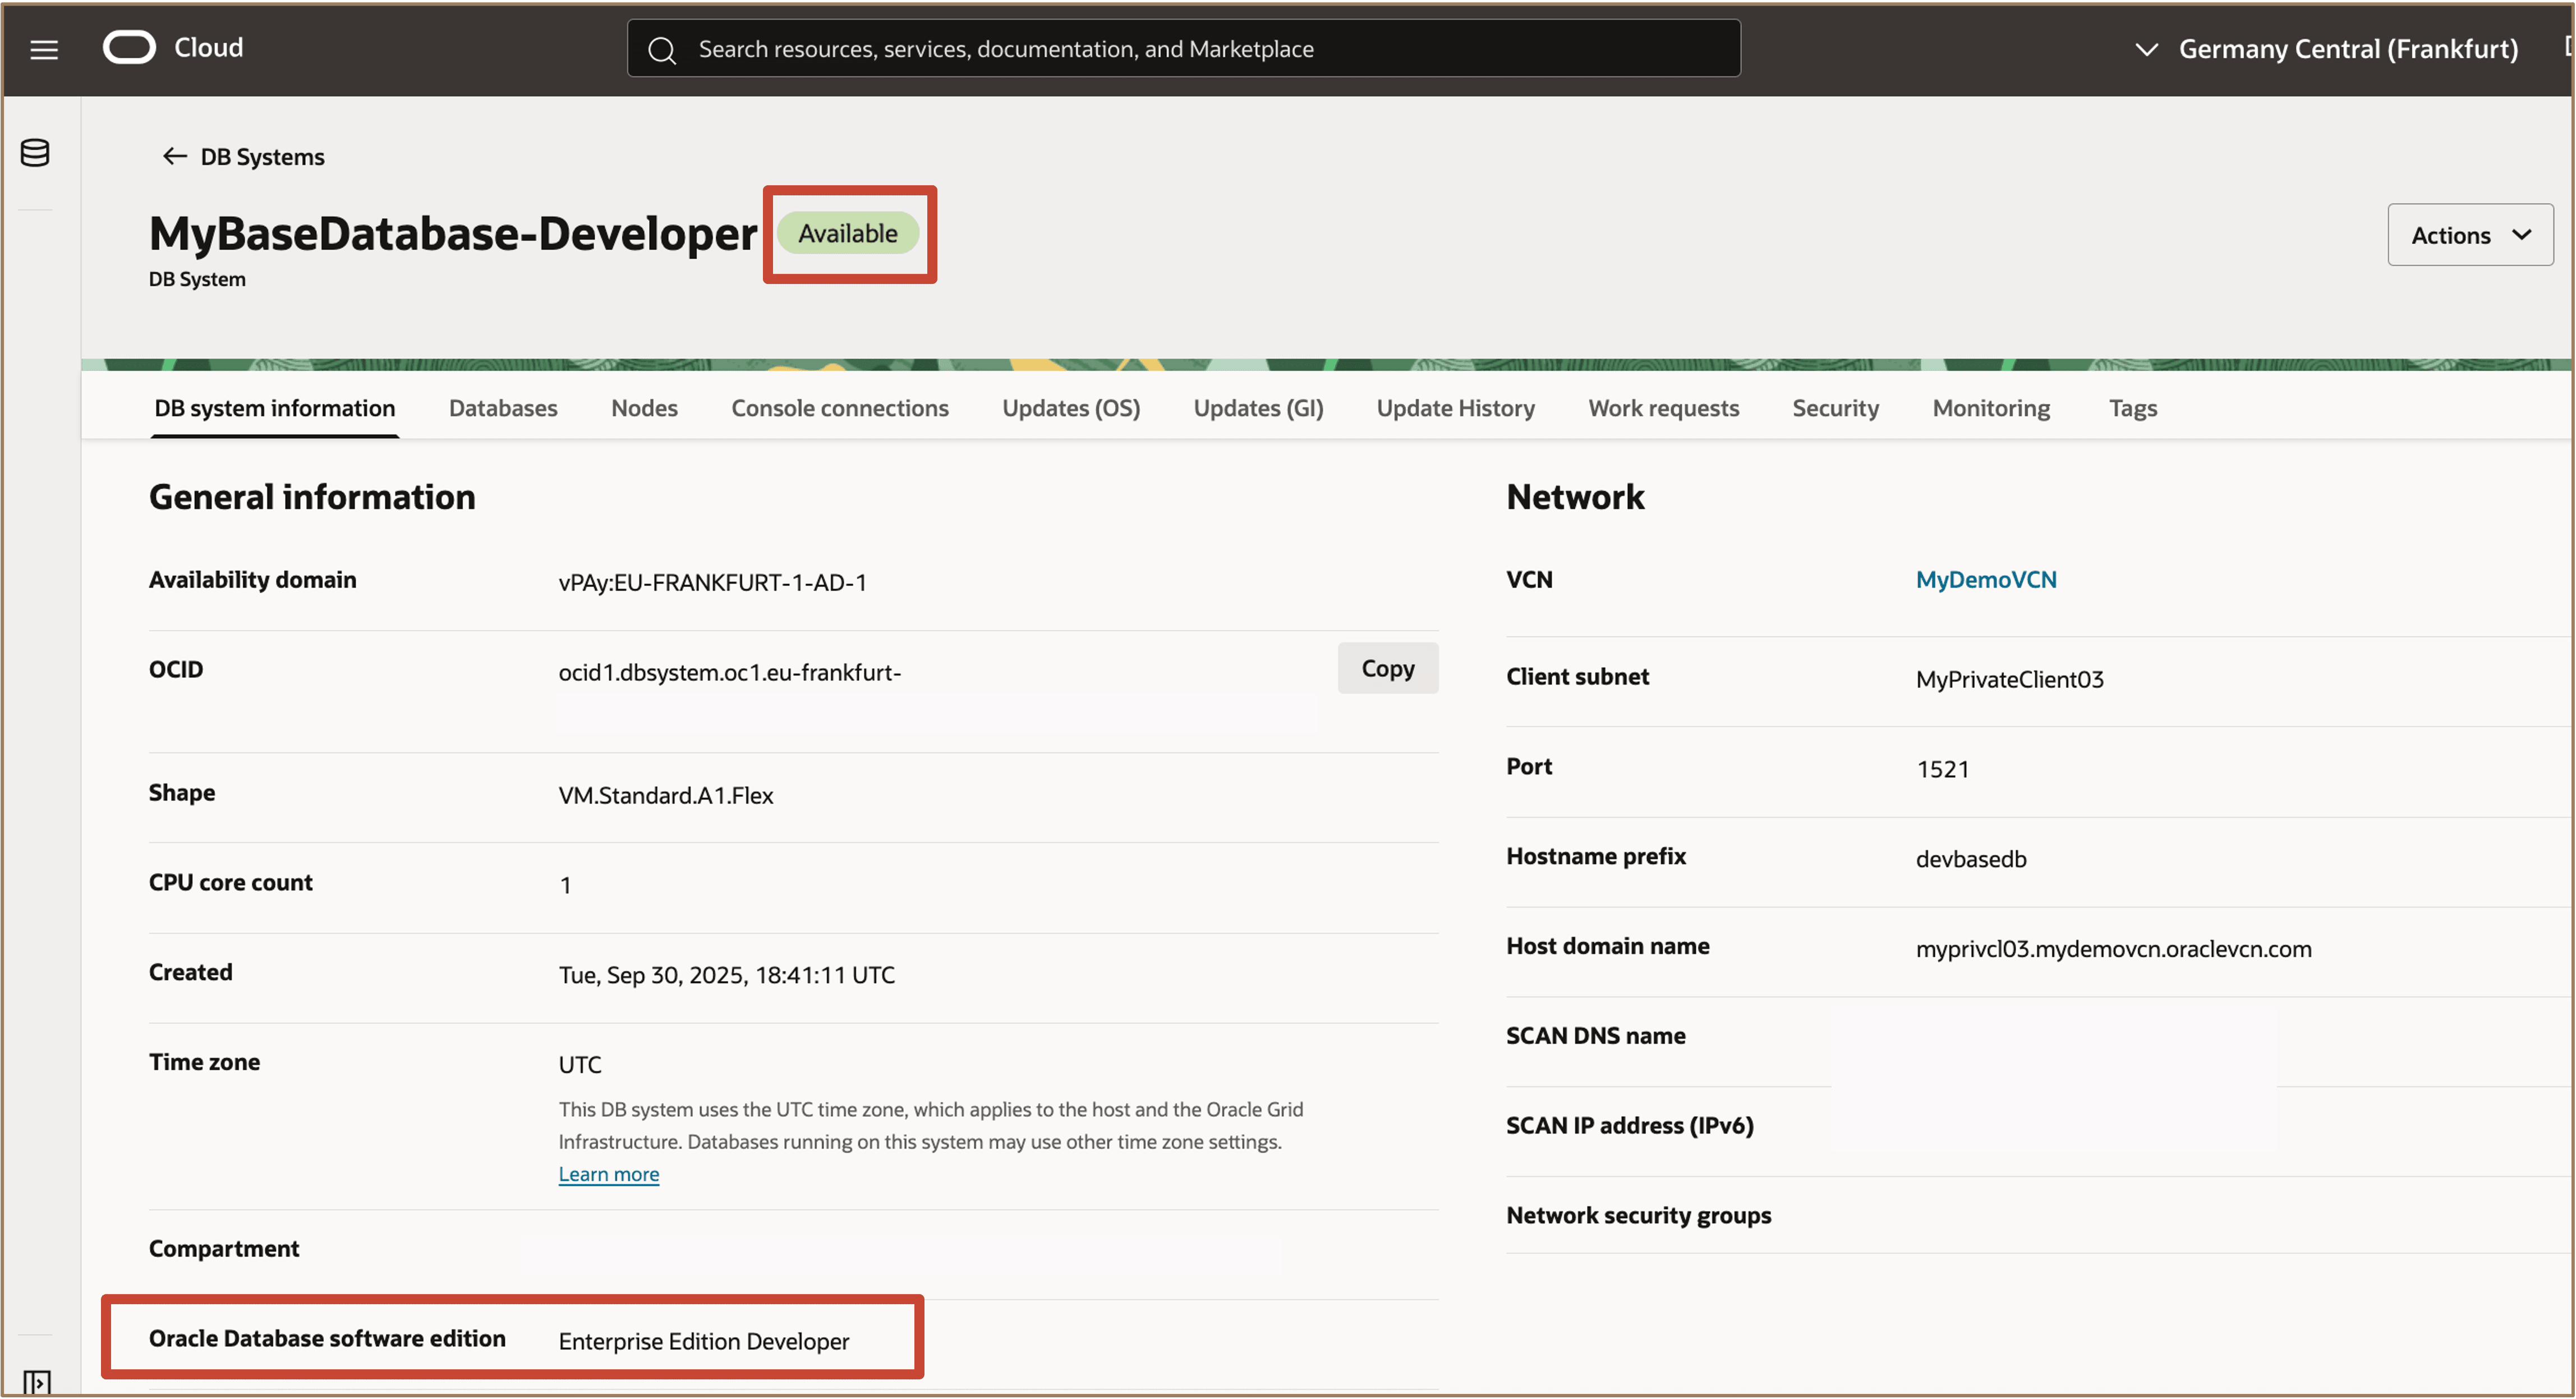Click the Learn more time zone link
The height and width of the screenshot is (1399, 2576).
point(608,1174)
